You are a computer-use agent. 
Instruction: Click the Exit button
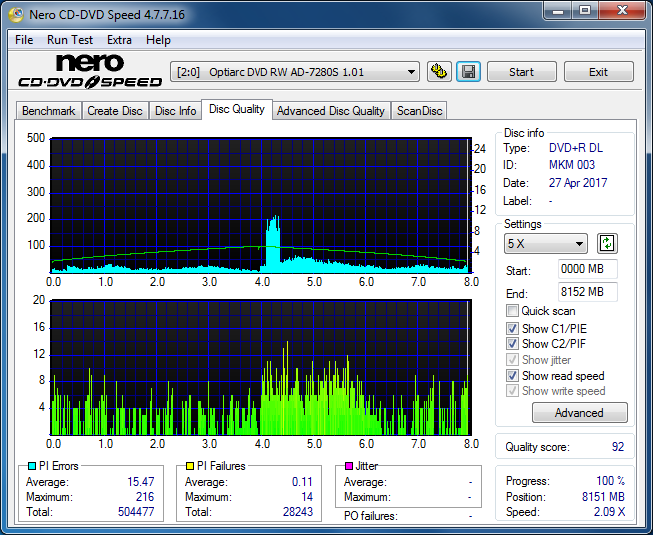click(x=598, y=72)
